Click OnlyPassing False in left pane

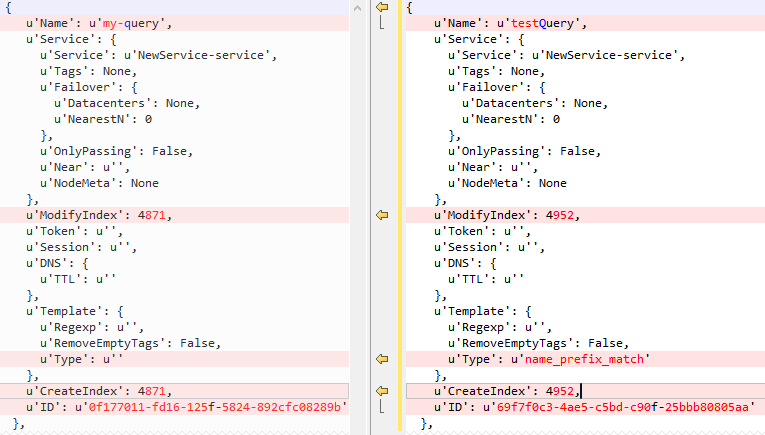[x=117, y=151]
